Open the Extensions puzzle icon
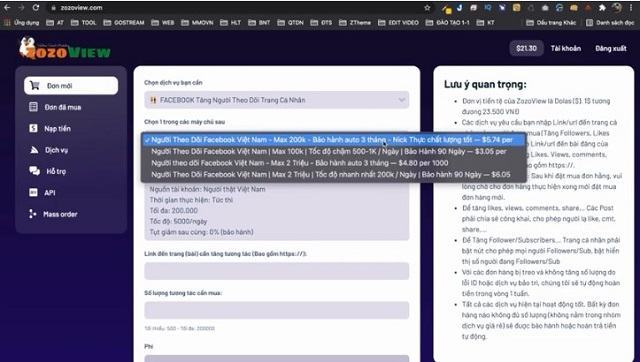 point(602,7)
